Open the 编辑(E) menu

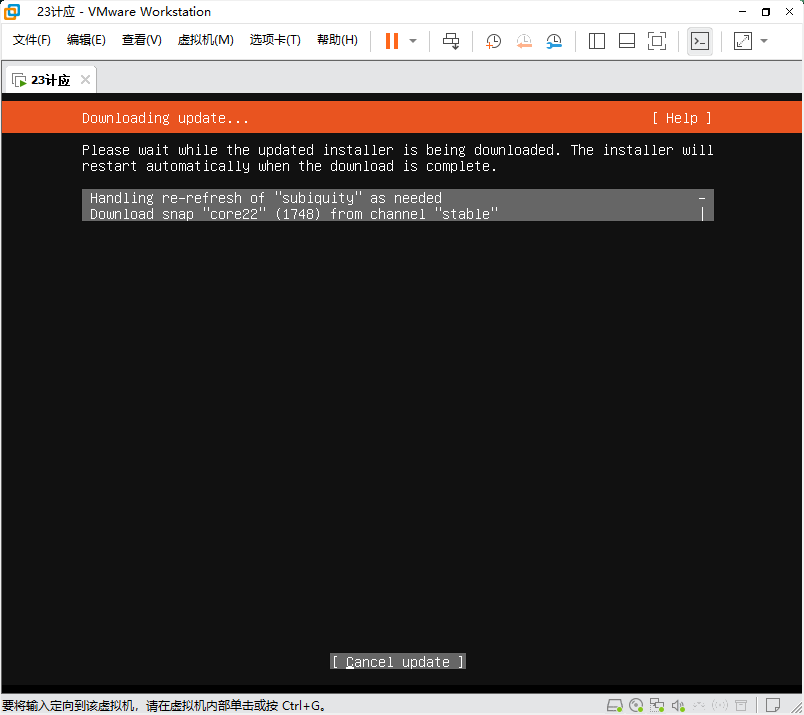[86, 40]
